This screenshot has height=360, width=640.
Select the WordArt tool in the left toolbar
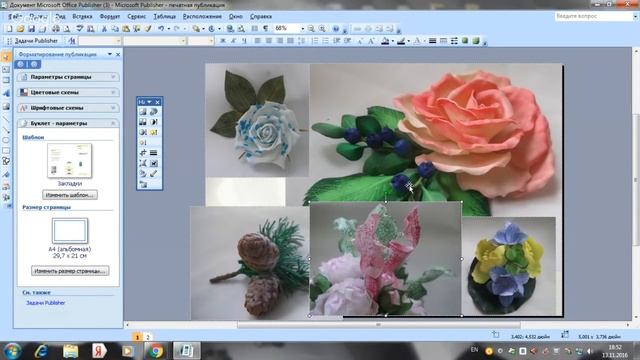point(6,93)
